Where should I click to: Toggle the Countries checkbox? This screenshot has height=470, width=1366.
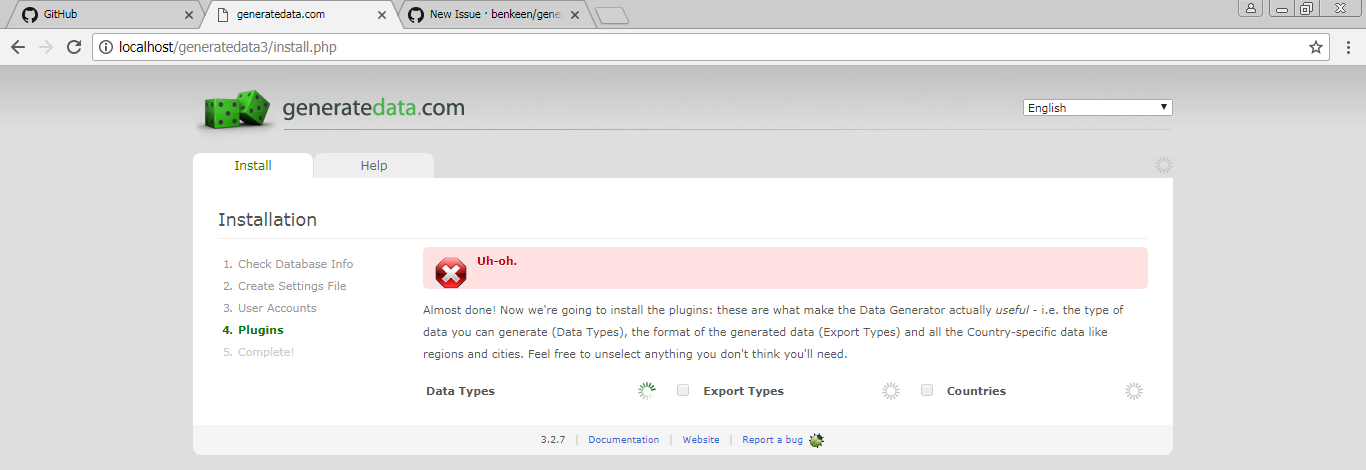(x=927, y=390)
